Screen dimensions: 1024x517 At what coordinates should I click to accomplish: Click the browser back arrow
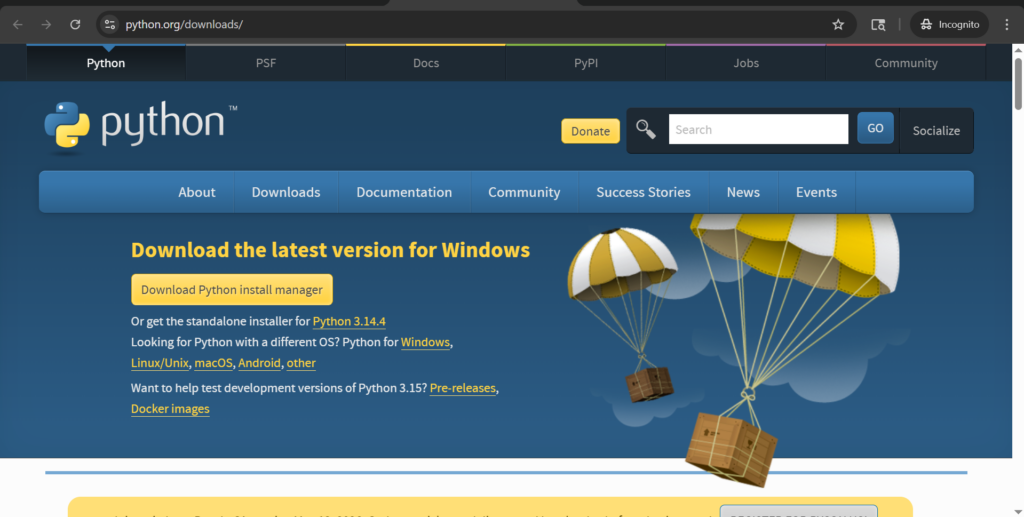(18, 24)
